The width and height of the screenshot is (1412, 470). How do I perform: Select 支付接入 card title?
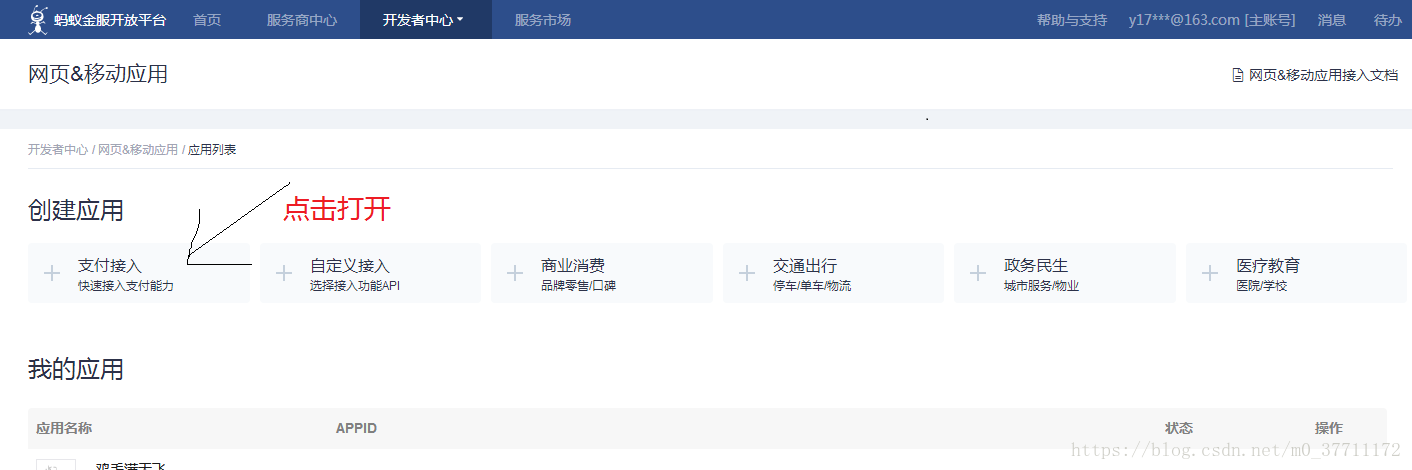coord(110,266)
